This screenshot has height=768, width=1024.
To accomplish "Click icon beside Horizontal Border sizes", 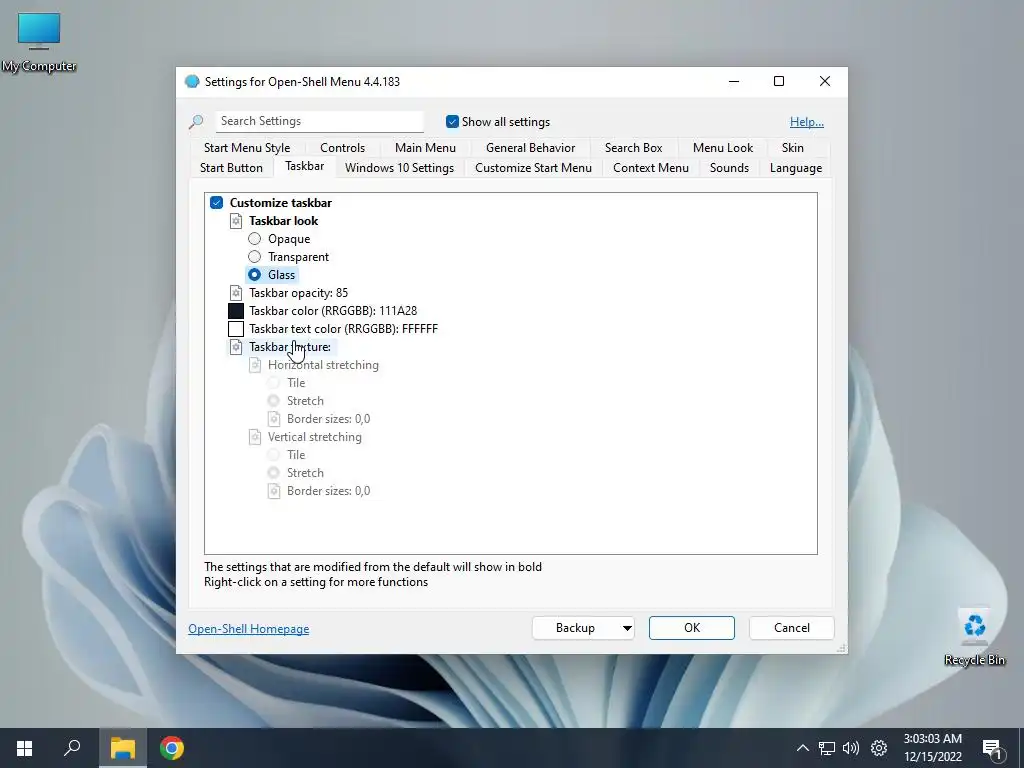I will pyautogui.click(x=274, y=419).
